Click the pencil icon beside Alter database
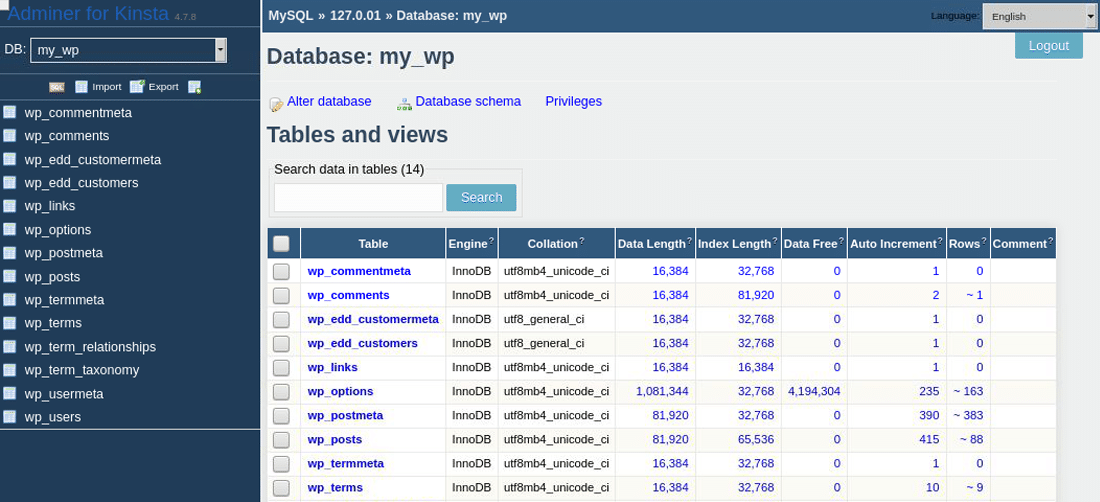1100x502 pixels. 276,103
